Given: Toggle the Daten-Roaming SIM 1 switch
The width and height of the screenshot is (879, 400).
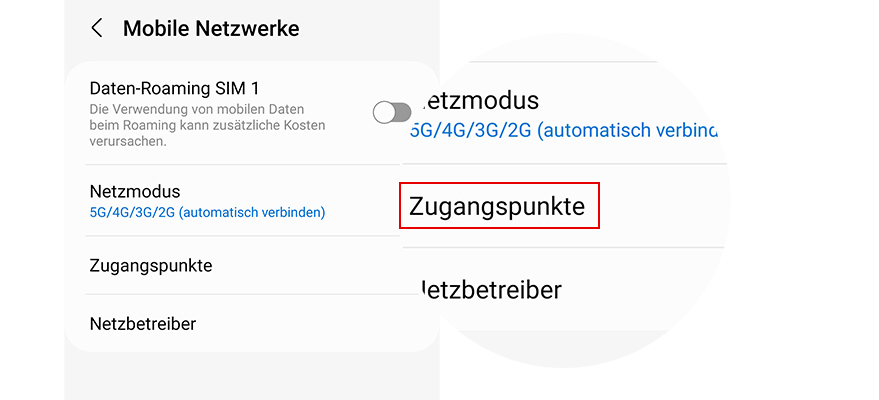Looking at the screenshot, I should [392, 112].
